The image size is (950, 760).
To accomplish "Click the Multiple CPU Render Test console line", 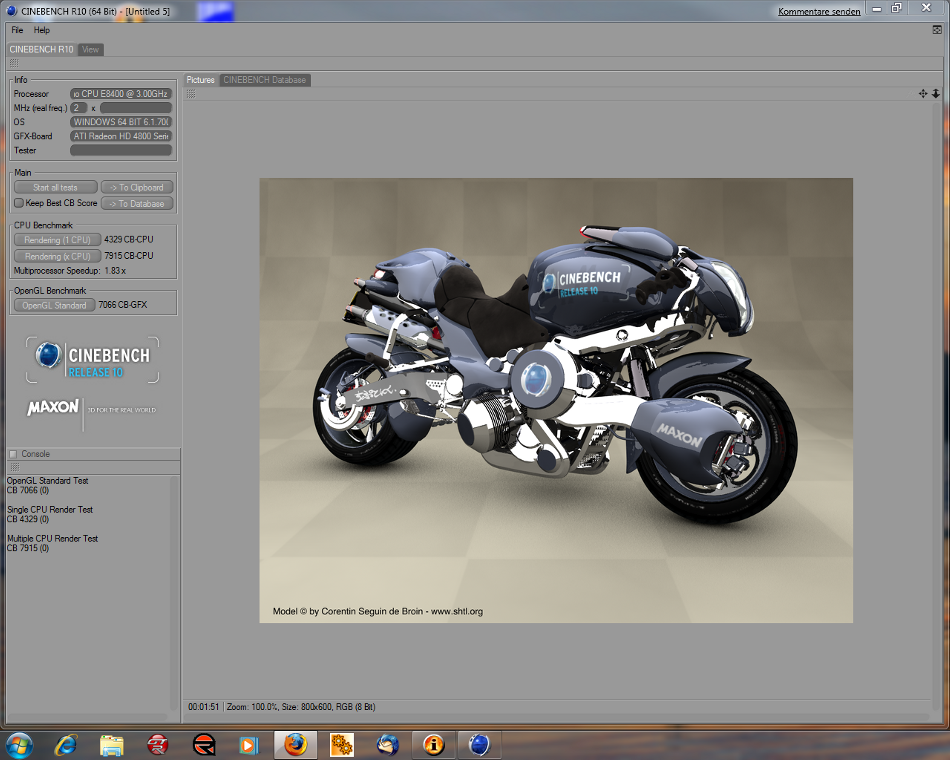I will click(x=52, y=539).
